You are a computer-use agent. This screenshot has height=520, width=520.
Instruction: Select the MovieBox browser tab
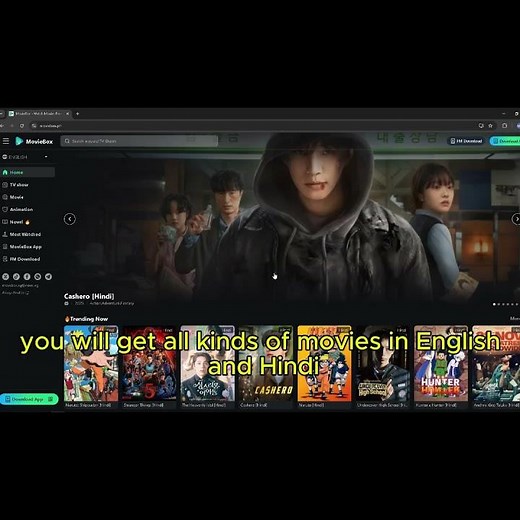pos(39,114)
